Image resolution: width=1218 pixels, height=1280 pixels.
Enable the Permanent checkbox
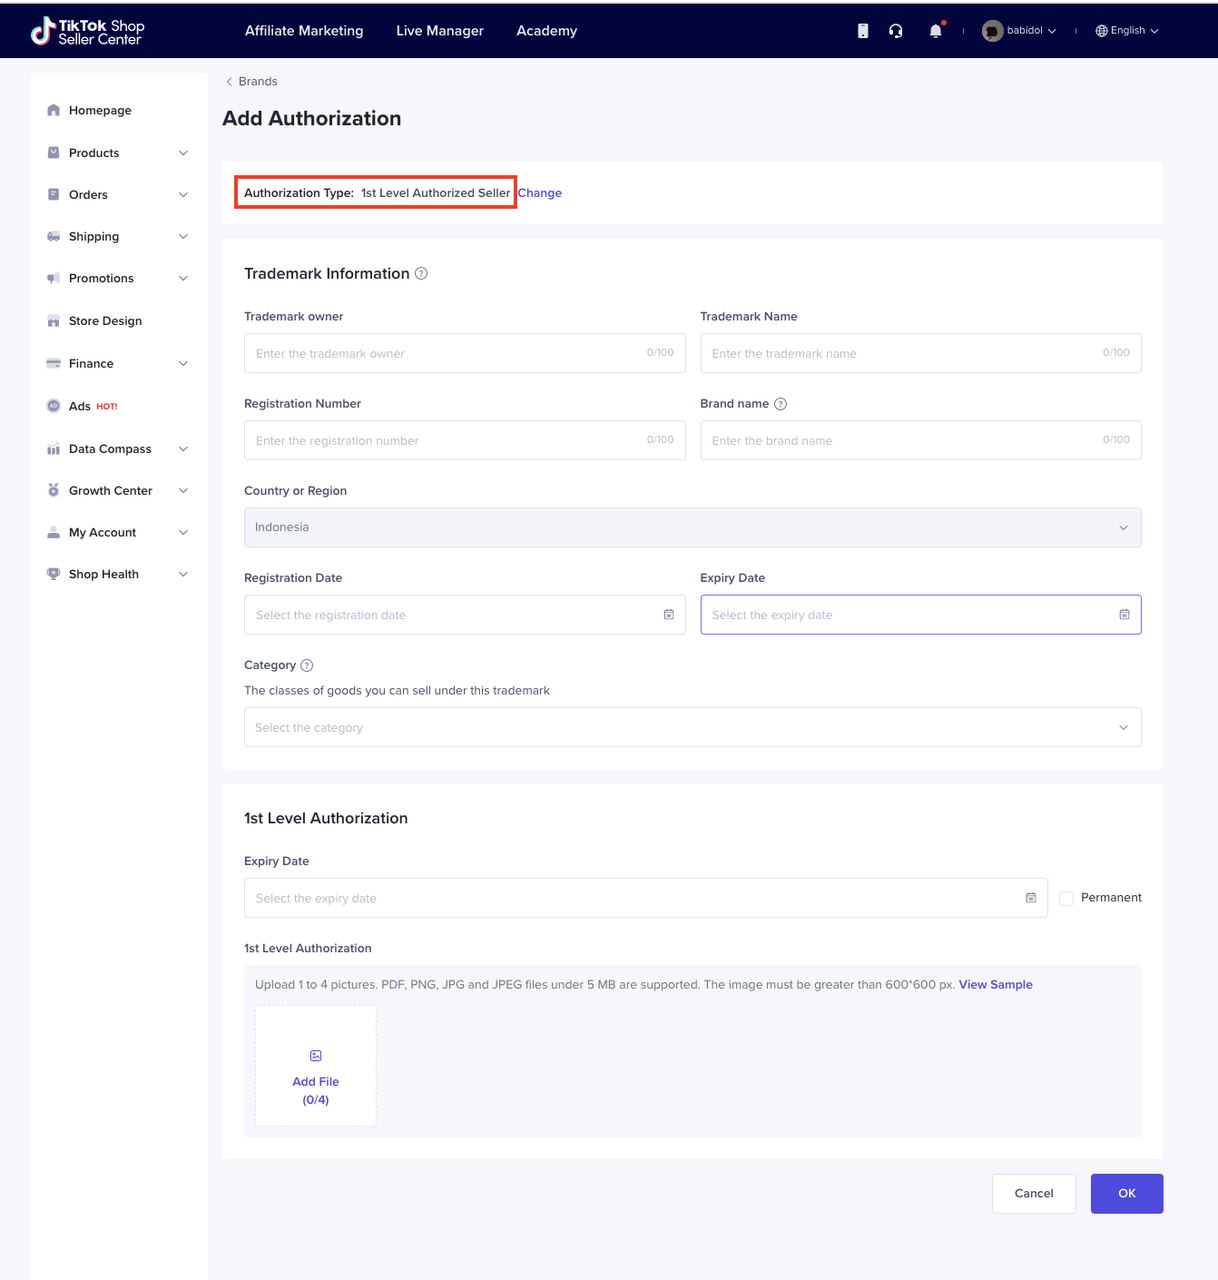coord(1067,898)
